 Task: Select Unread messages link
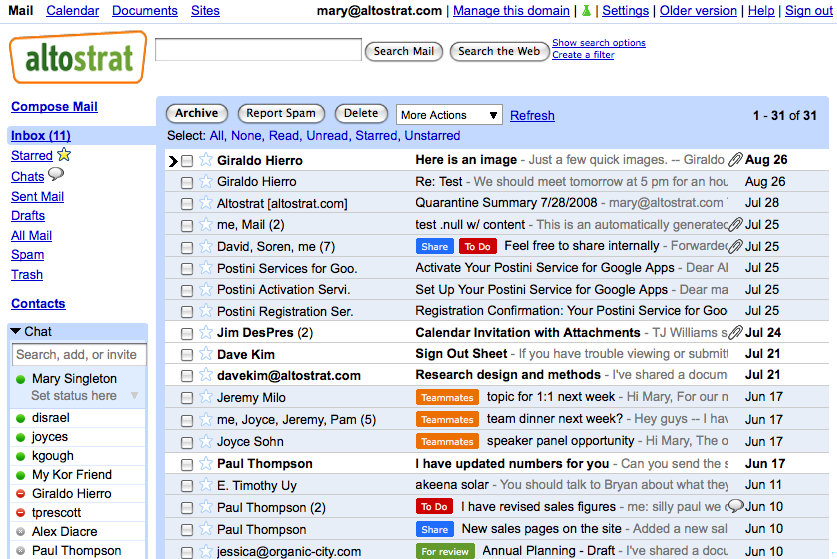point(326,136)
